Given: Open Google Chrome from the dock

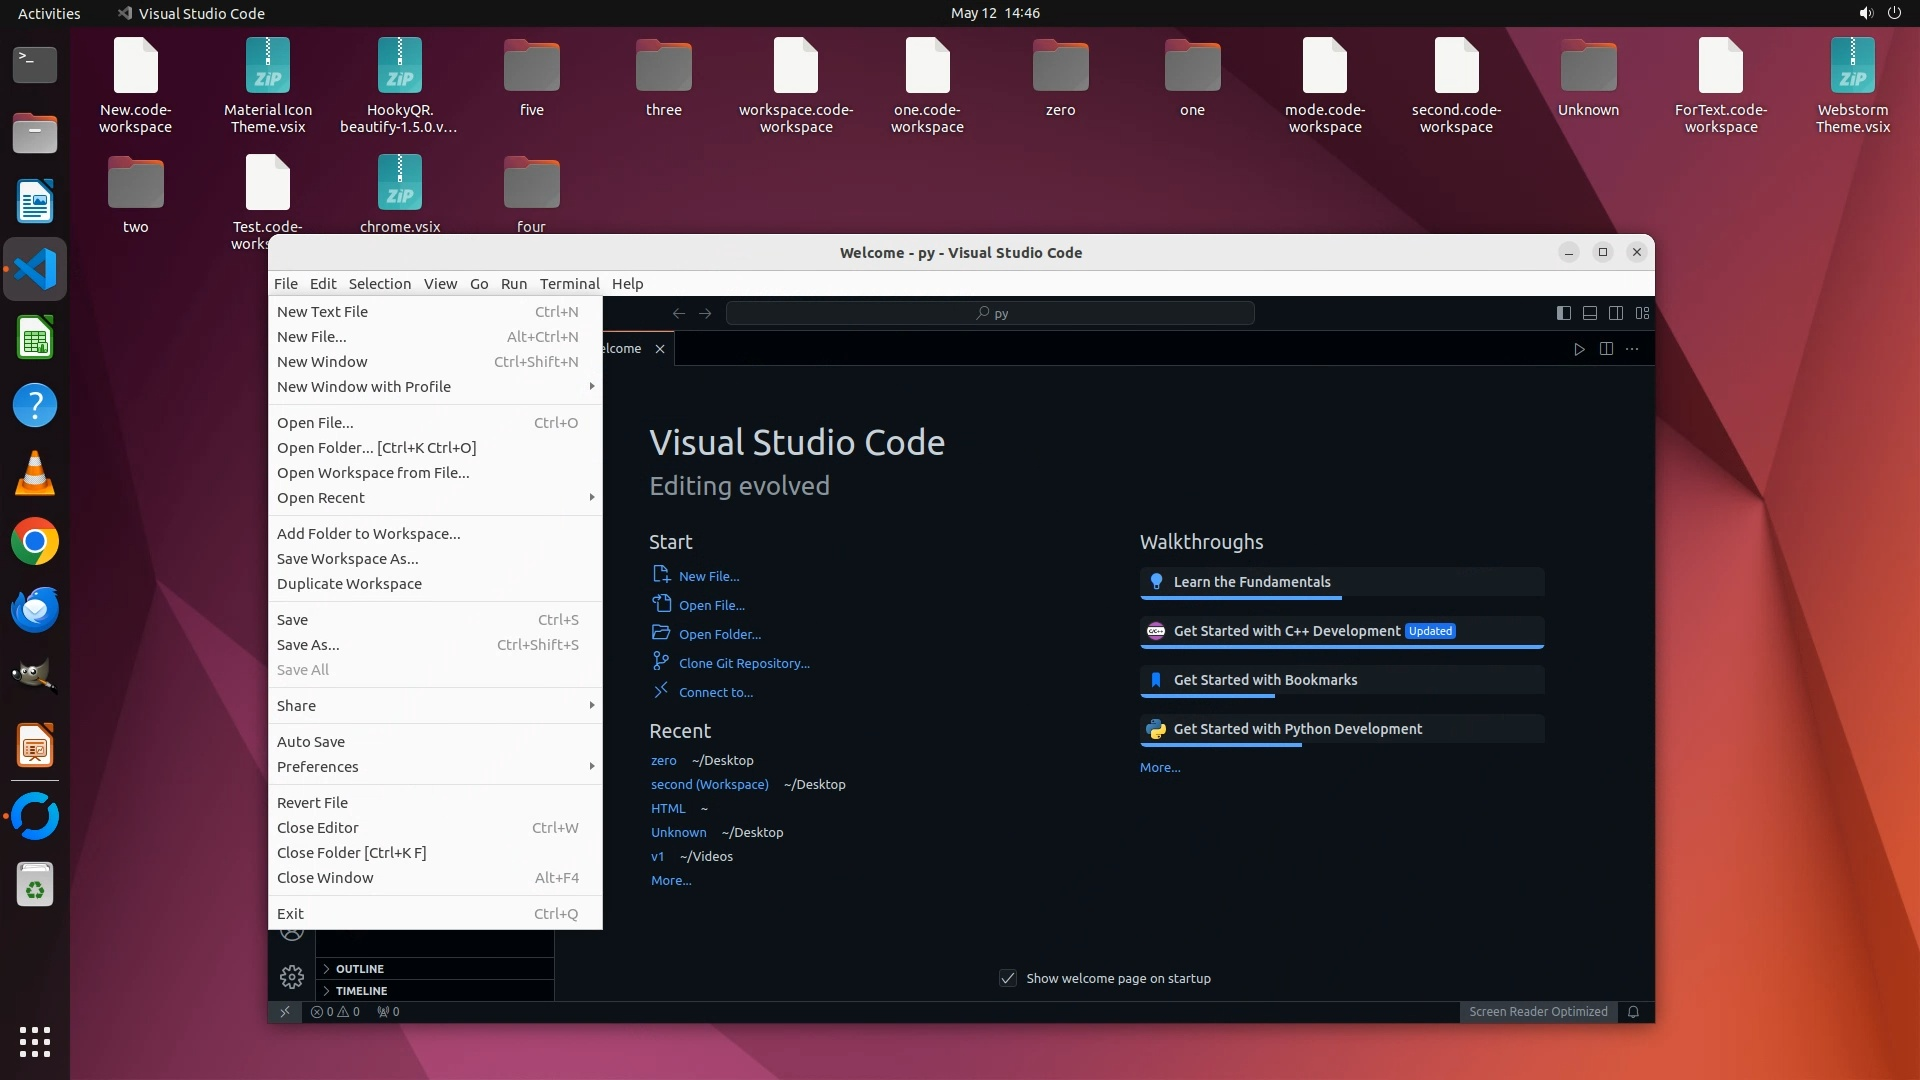Looking at the screenshot, I should coord(35,542).
